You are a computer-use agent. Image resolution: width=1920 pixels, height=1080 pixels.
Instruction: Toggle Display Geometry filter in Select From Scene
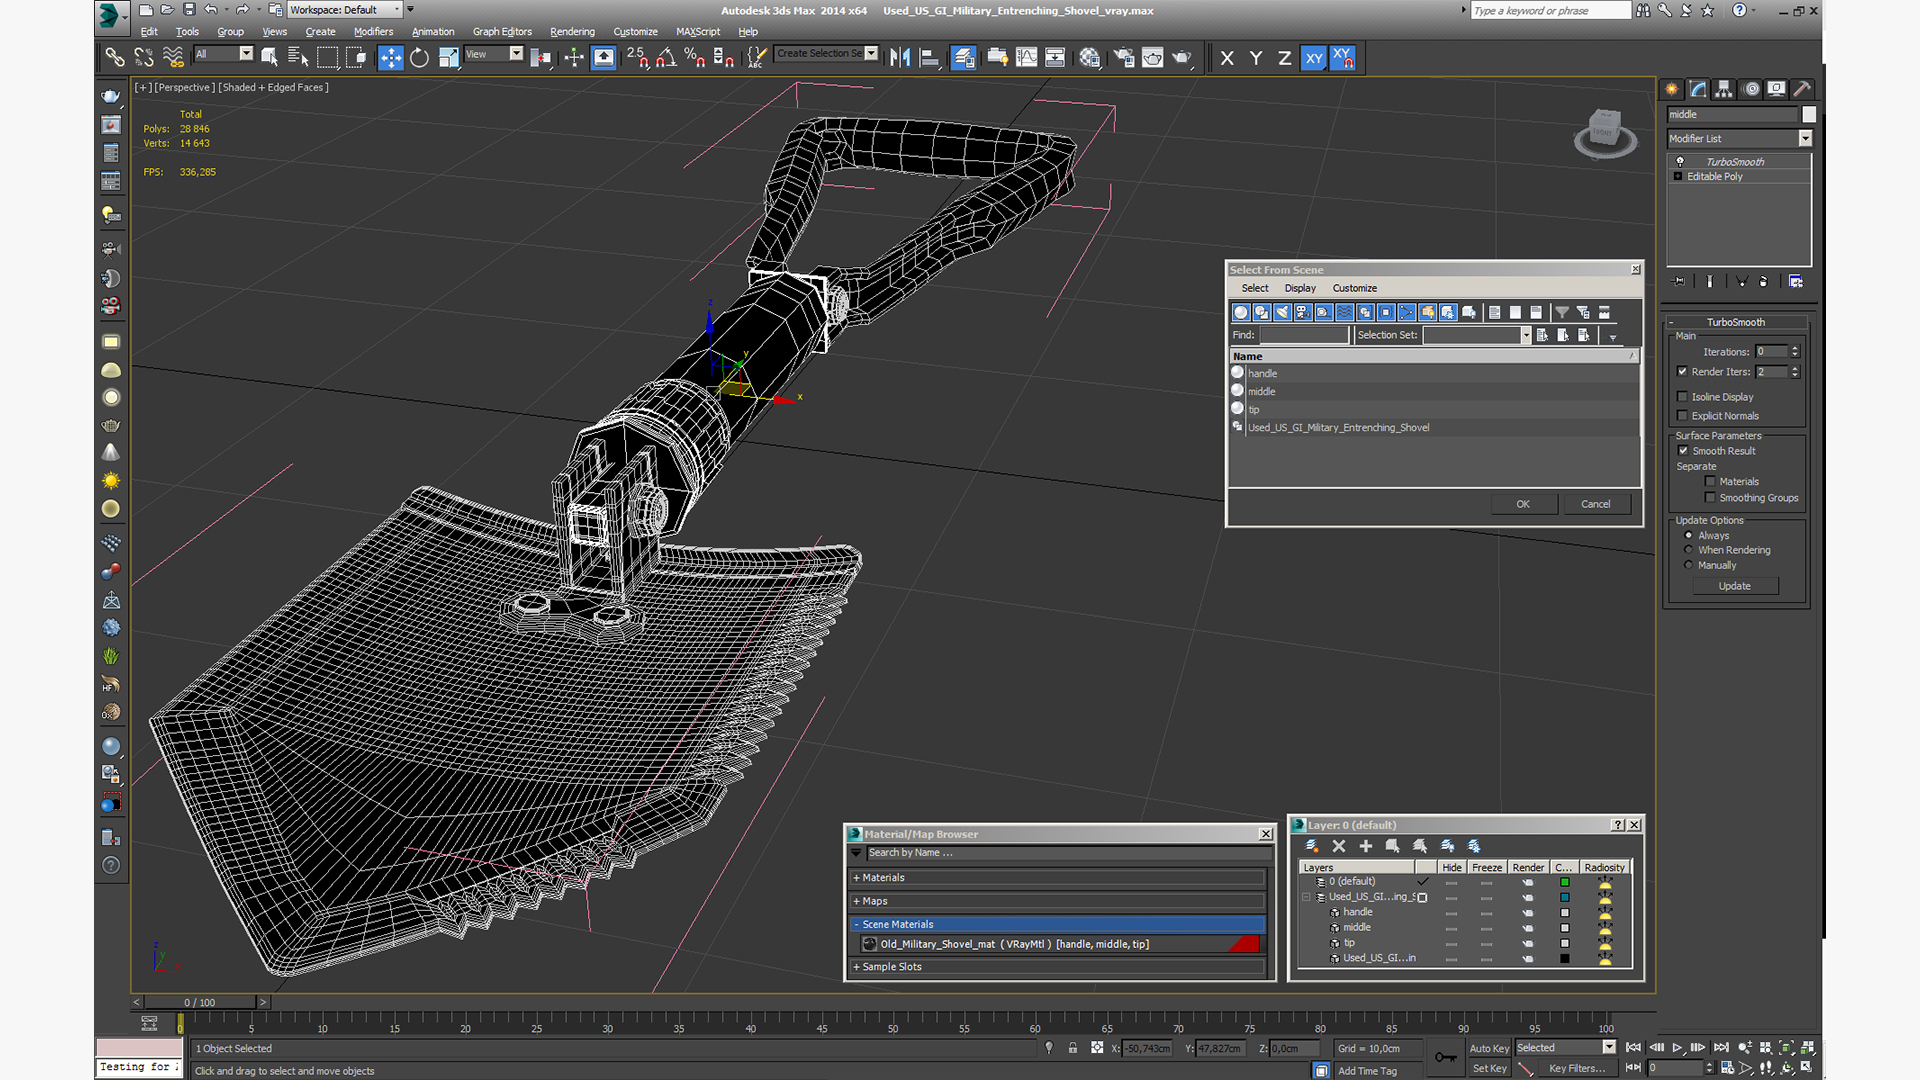1241,313
